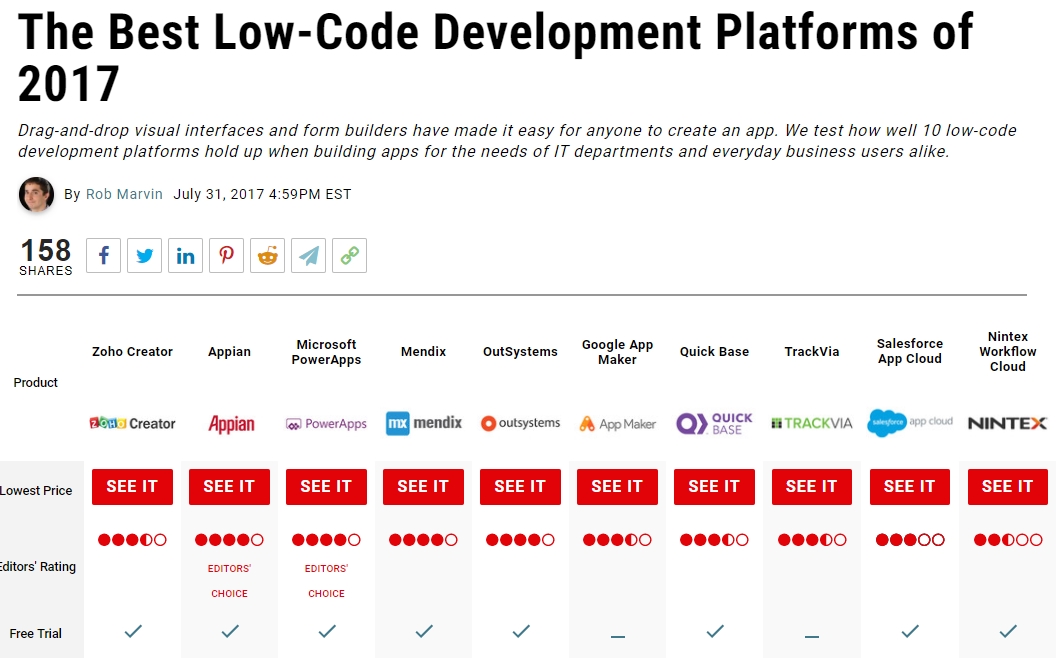Open Zoho Creator product name

(x=133, y=352)
